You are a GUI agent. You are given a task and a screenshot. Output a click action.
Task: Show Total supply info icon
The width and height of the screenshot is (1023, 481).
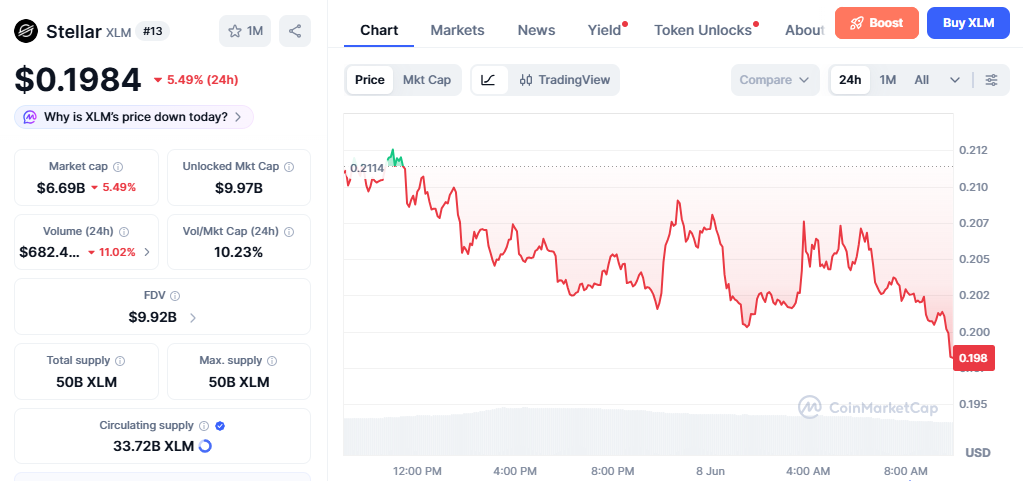pyautogui.click(x=121, y=361)
